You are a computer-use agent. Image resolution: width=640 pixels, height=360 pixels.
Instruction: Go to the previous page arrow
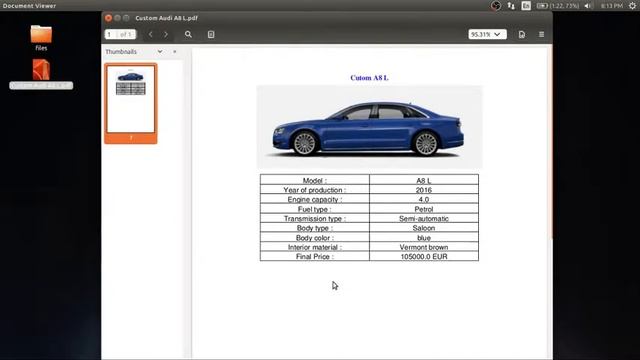pos(151,35)
